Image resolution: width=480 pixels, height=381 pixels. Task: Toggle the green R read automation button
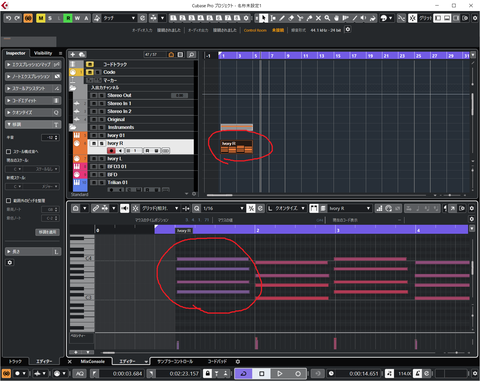68,18
